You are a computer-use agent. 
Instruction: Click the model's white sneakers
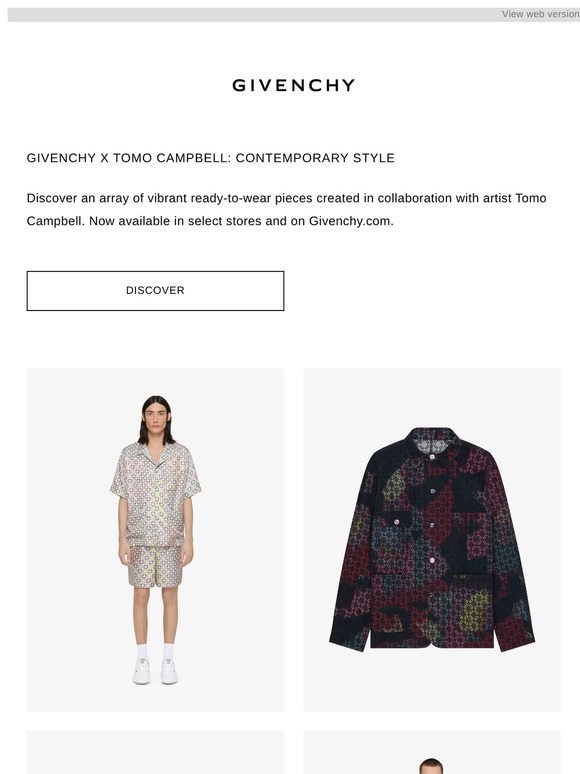(x=155, y=672)
